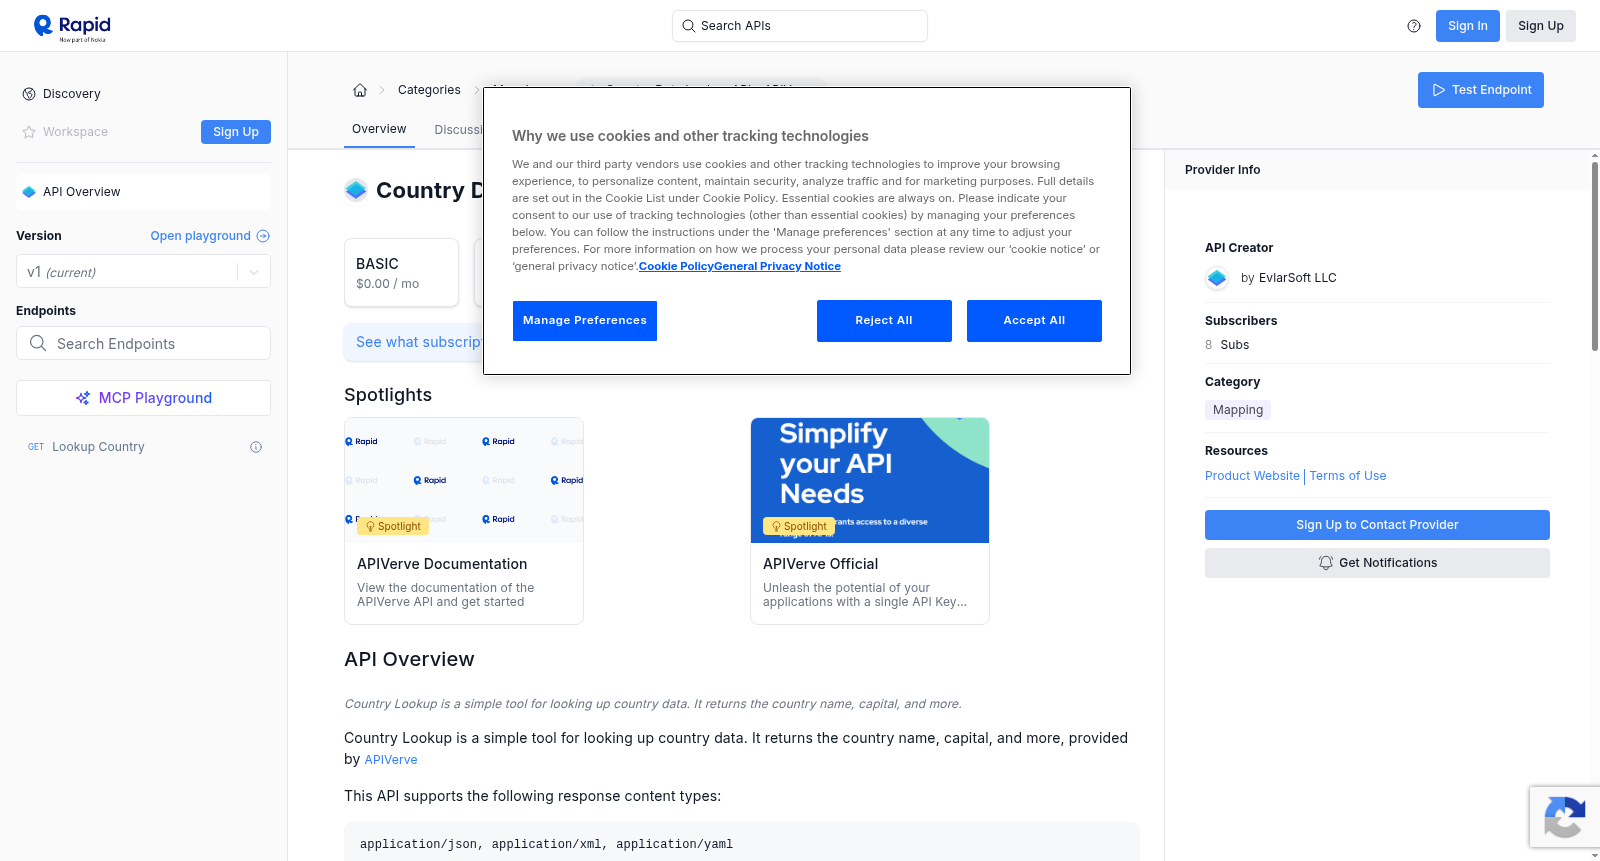
Task: Click Sign Up to Contact Provider
Action: tap(1377, 525)
